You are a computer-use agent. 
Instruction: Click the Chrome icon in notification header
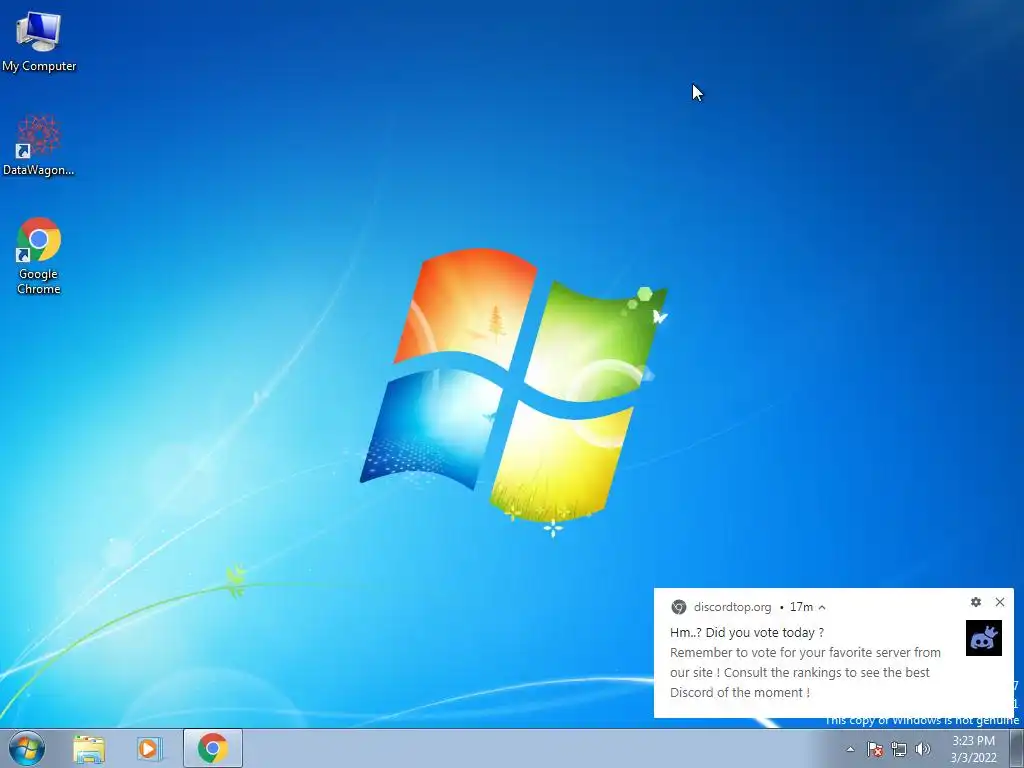coord(679,607)
